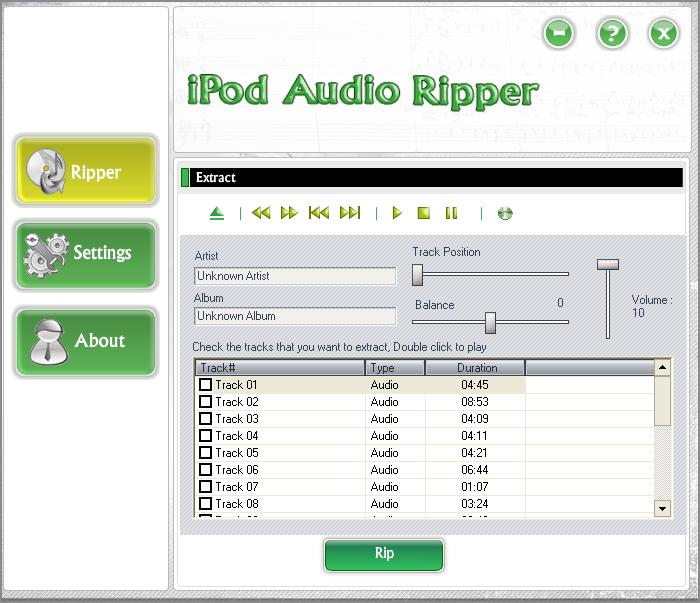Select duration 08:53 of Track 02

click(475, 402)
